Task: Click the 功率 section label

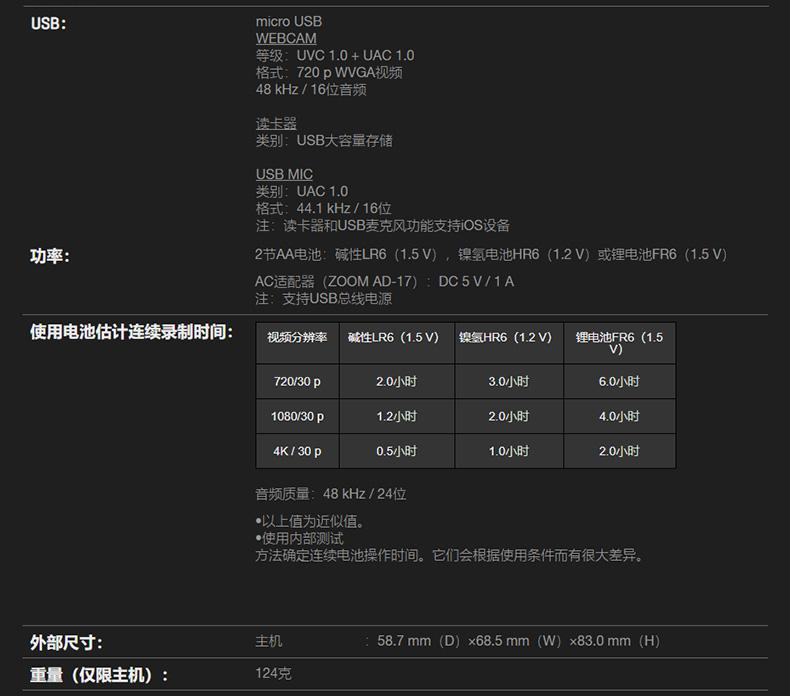Action: tap(50, 256)
